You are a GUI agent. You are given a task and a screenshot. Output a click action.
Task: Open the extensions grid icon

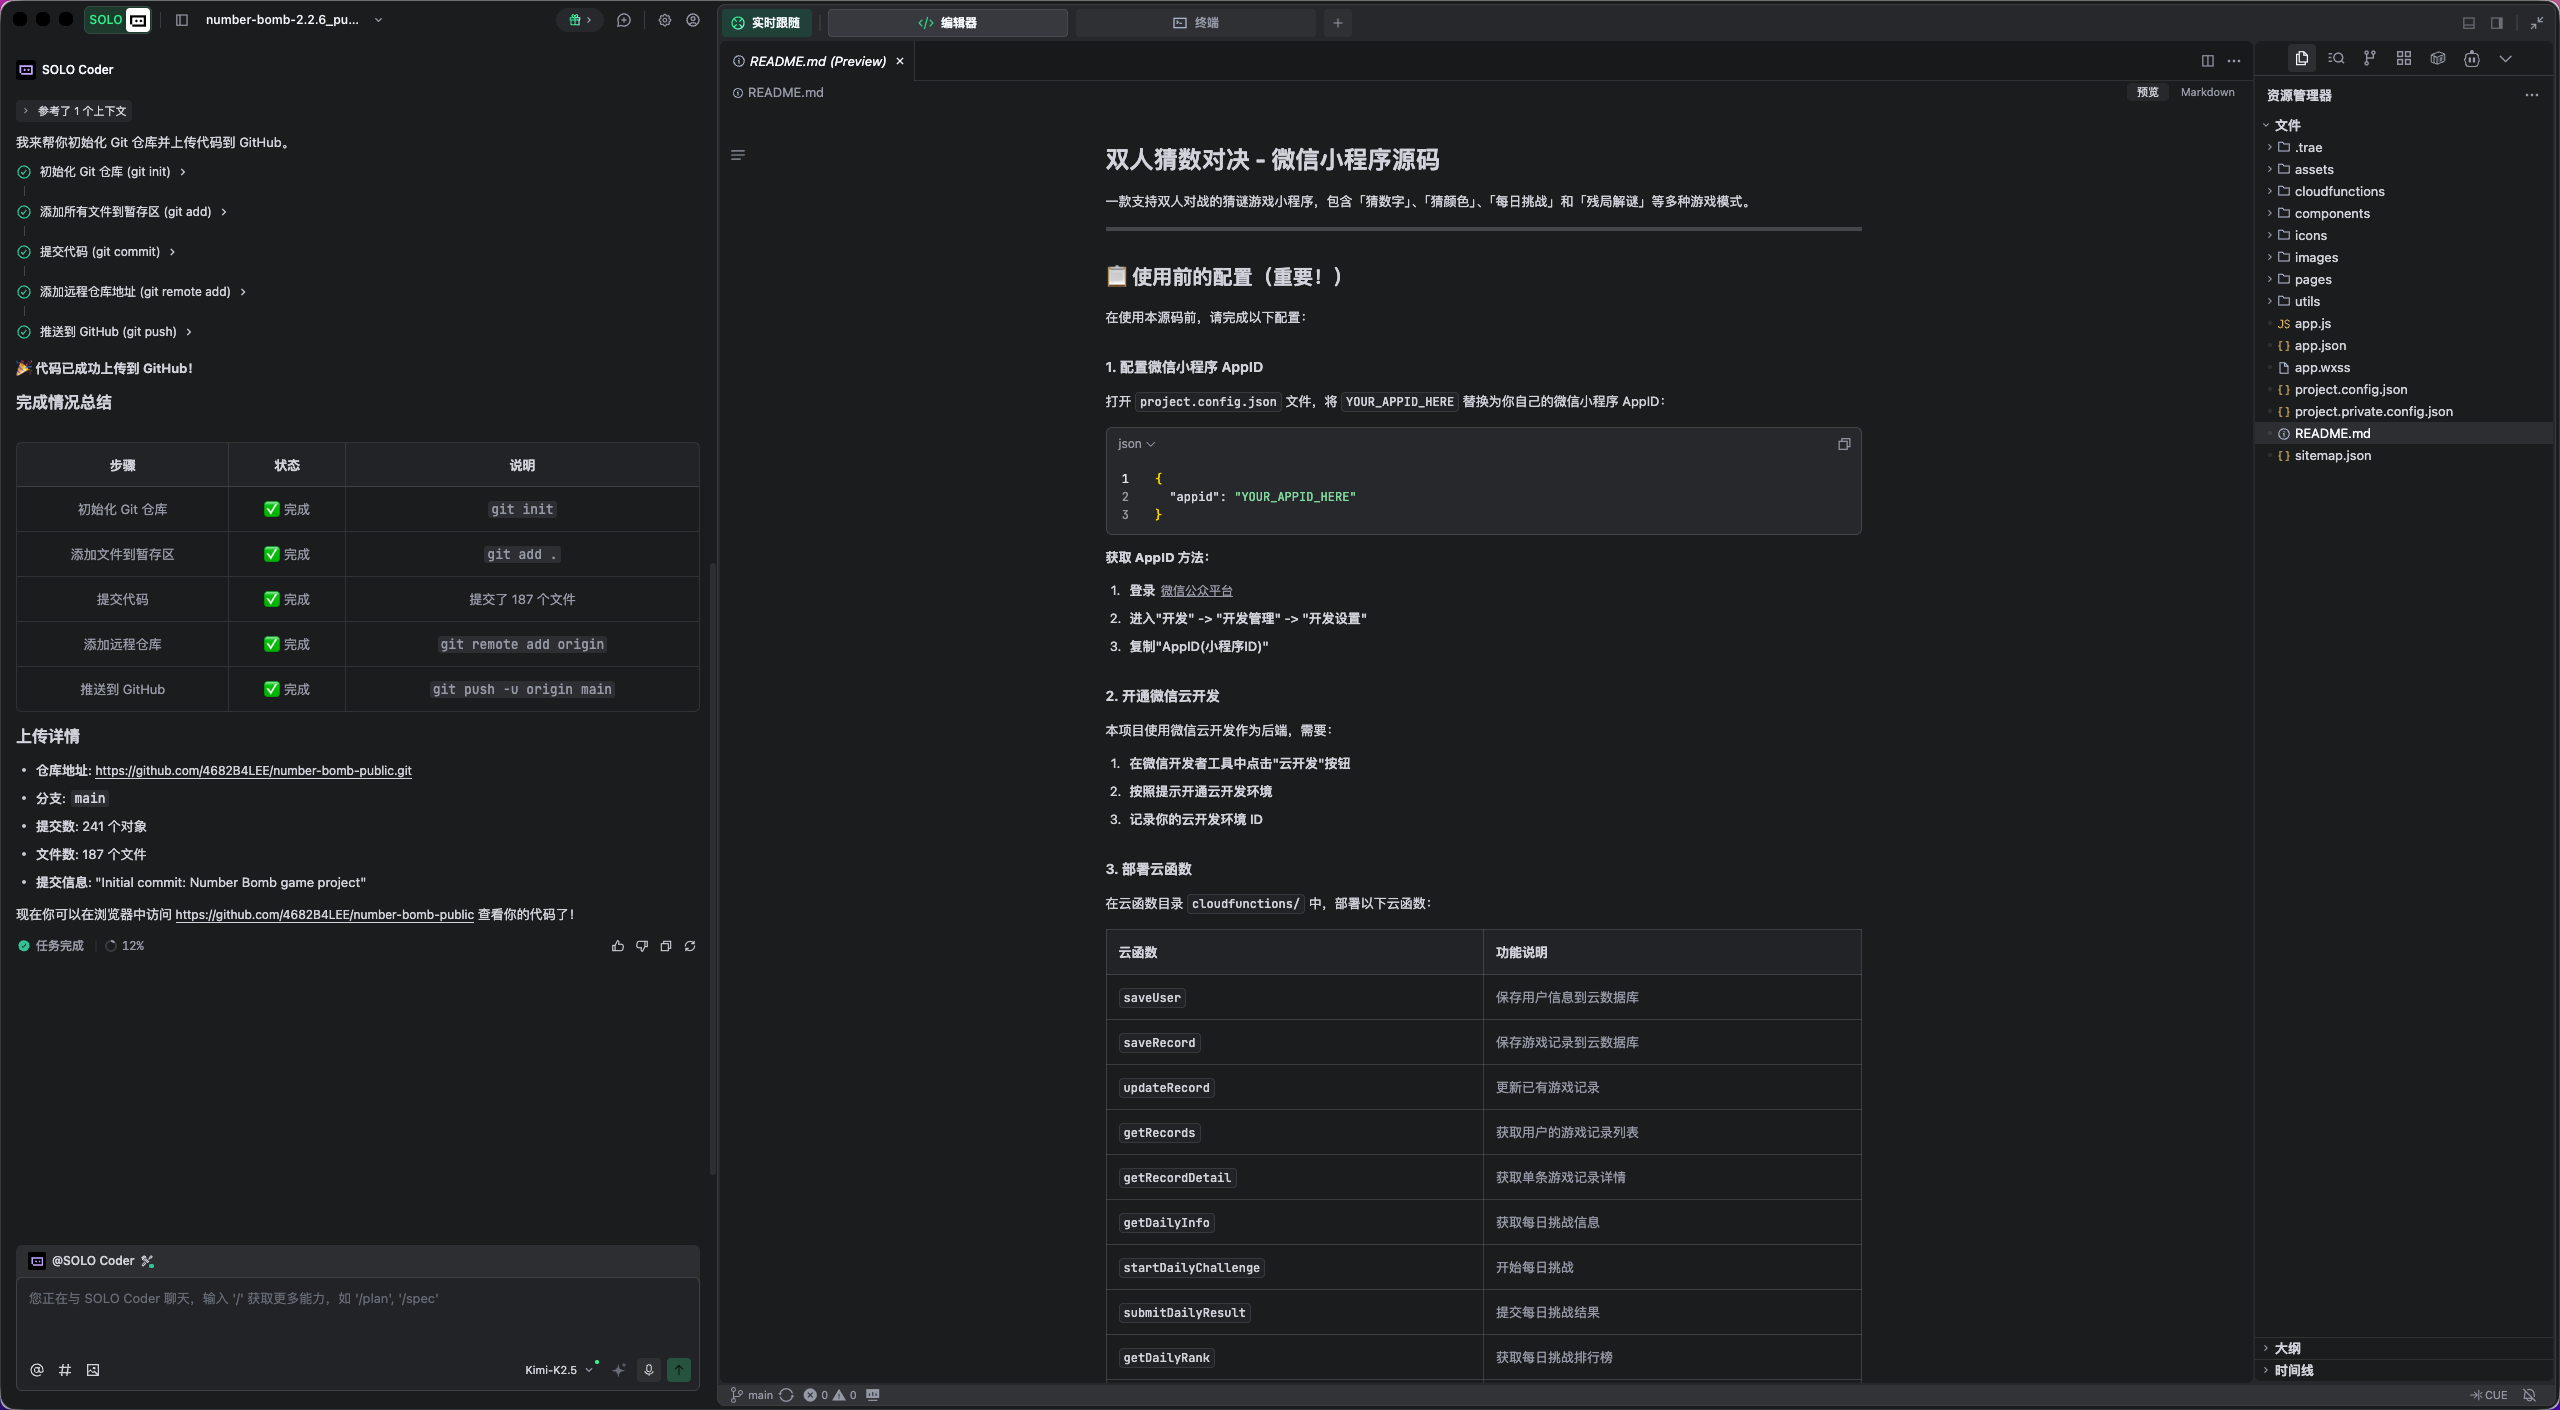click(x=2403, y=59)
